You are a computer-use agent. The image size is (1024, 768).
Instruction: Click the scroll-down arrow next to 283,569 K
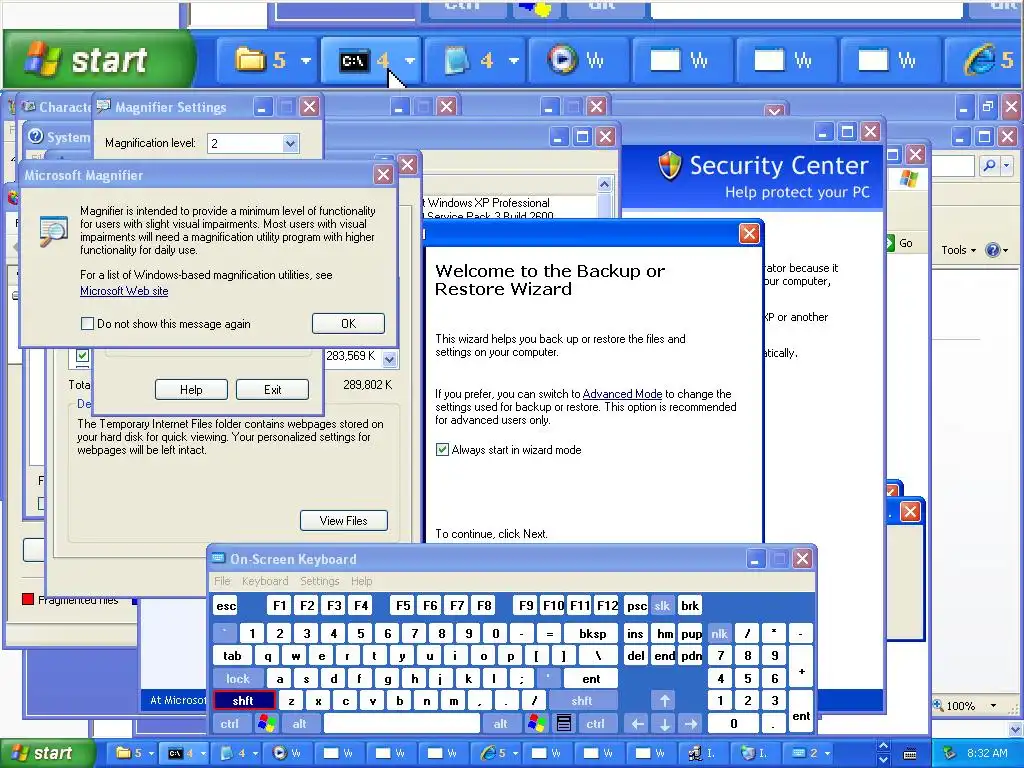(x=389, y=359)
